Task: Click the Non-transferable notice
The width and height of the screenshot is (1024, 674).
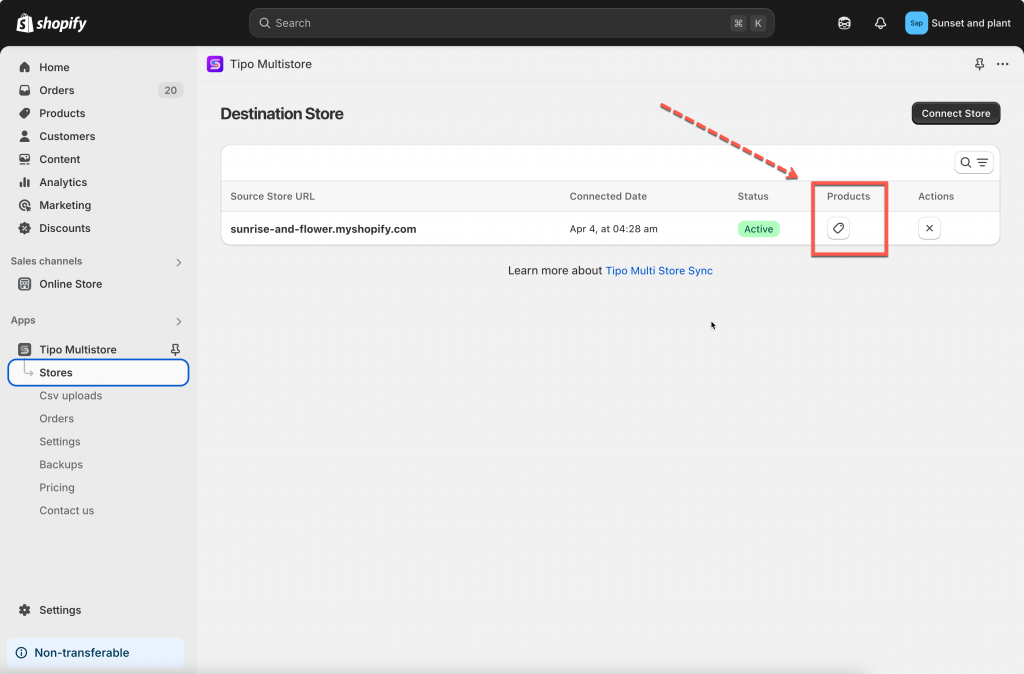Action: click(x=95, y=652)
